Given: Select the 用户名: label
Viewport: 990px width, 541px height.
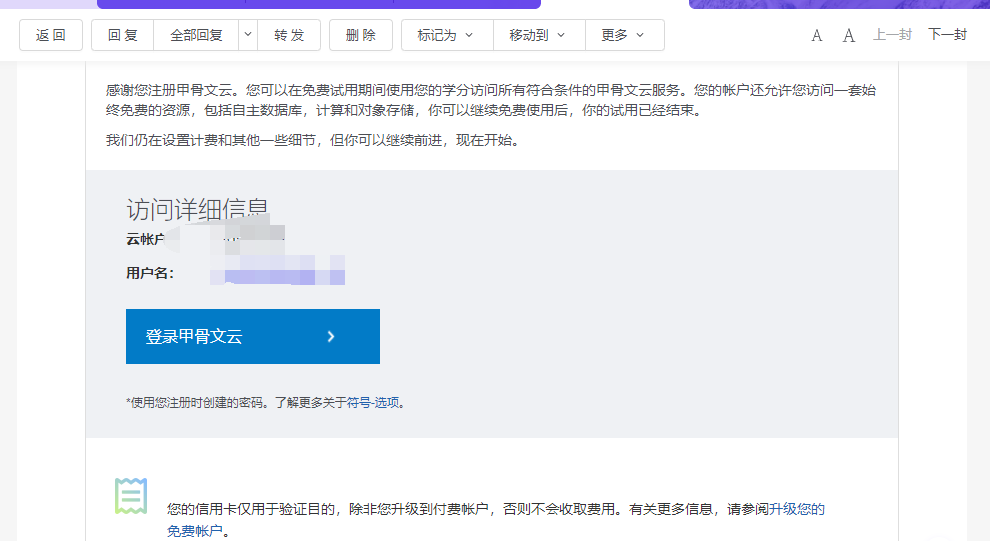Looking at the screenshot, I should pos(150,273).
